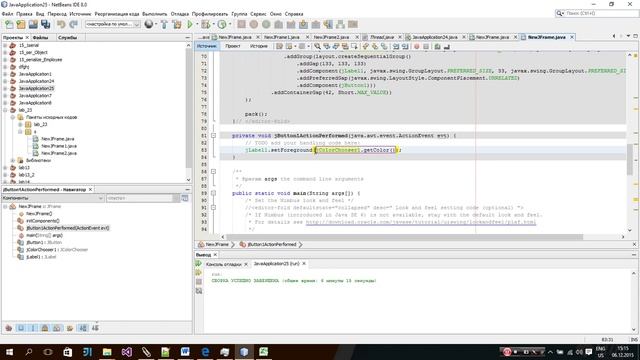Click the Clean and Build icon
This screenshot has width=640, height=360.
(177, 24)
